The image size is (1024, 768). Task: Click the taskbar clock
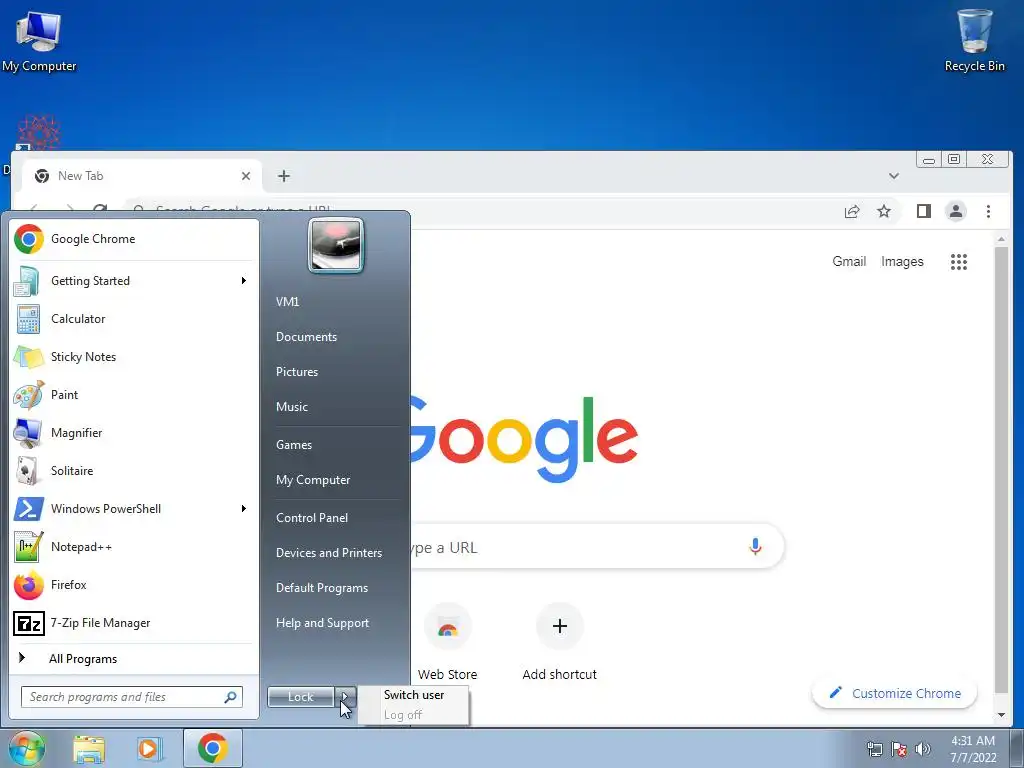tap(973, 749)
